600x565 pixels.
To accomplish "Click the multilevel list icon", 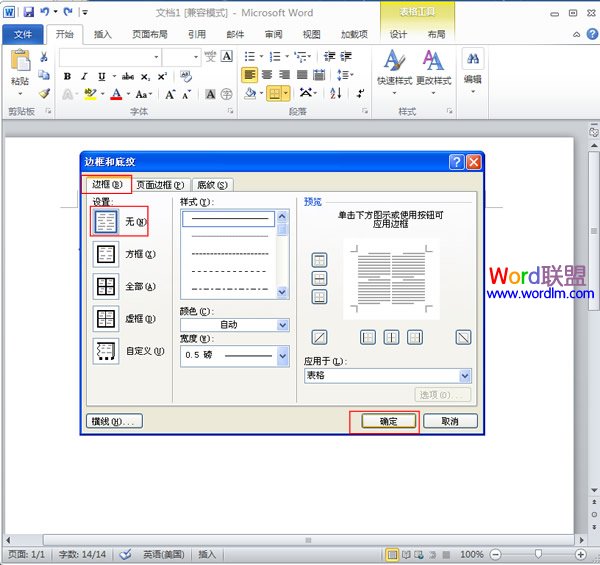I will 300,57.
